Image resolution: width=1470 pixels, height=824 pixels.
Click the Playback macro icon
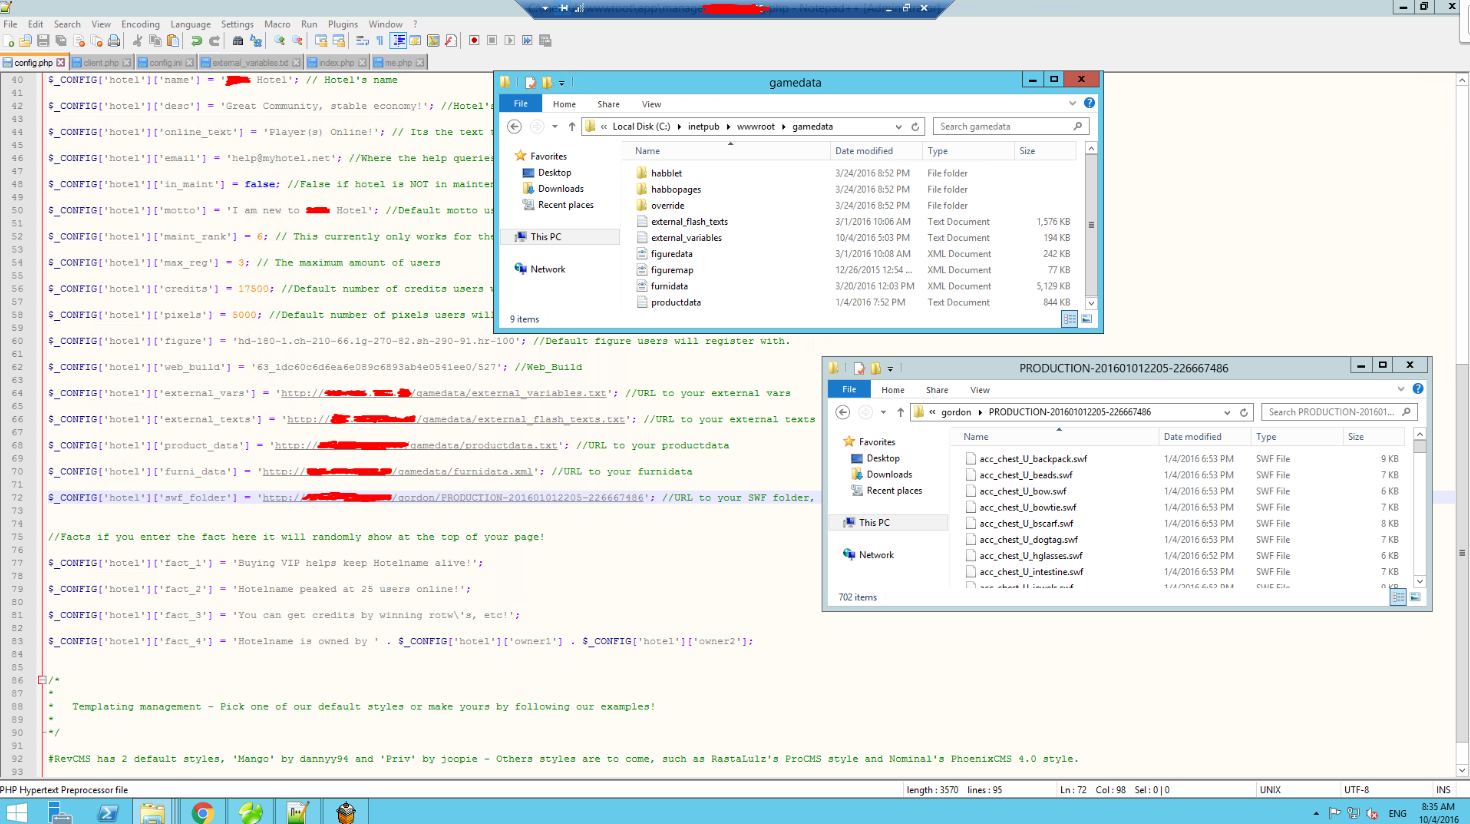(509, 41)
